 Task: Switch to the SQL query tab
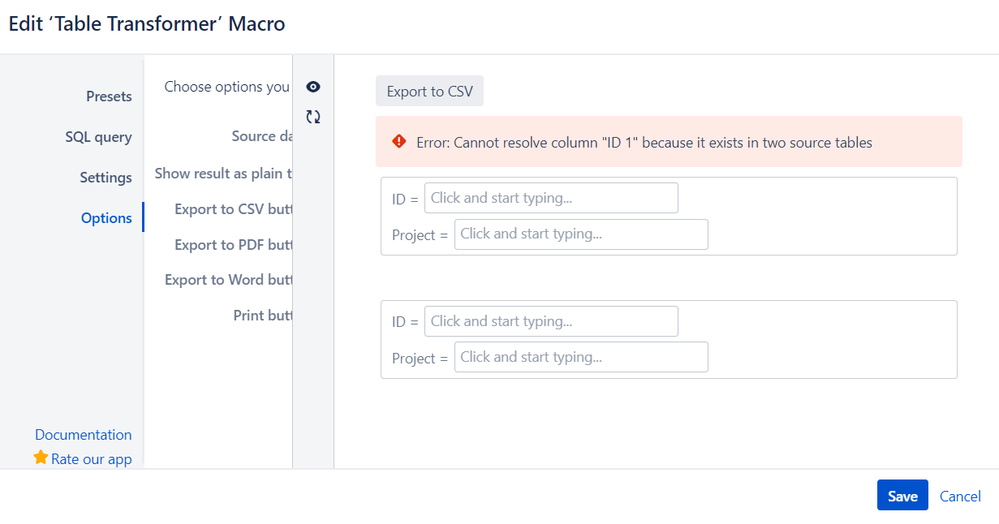click(x=98, y=137)
